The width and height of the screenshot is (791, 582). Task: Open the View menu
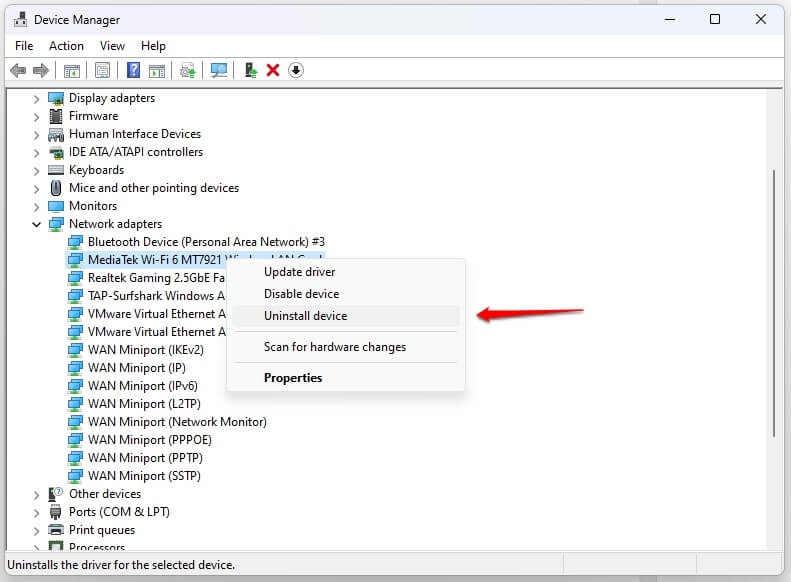coord(112,46)
